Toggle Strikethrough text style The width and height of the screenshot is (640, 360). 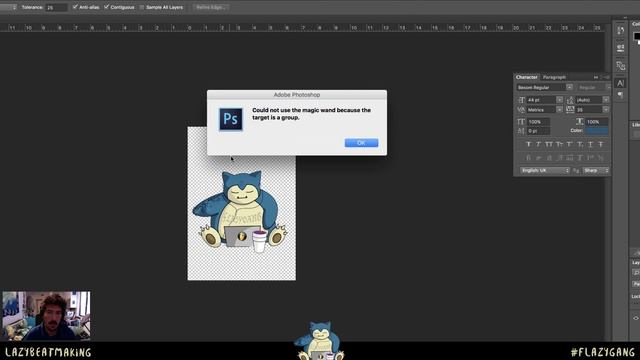(x=601, y=144)
